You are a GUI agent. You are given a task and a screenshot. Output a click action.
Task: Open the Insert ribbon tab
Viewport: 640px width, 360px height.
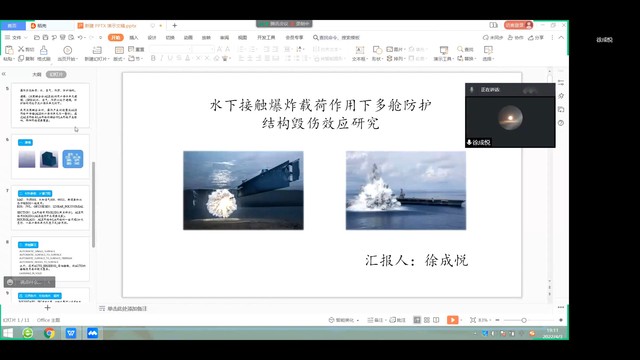[133, 38]
